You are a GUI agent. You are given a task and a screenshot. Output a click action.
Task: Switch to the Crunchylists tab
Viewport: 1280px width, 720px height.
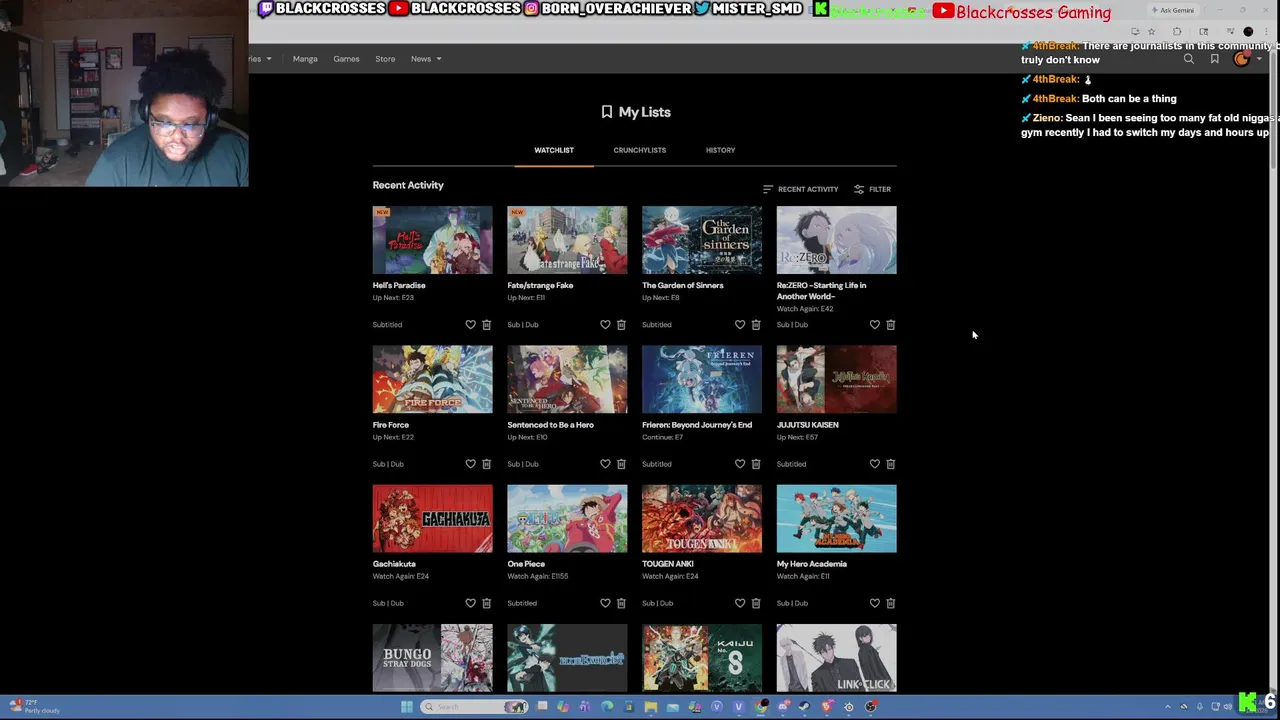point(640,150)
